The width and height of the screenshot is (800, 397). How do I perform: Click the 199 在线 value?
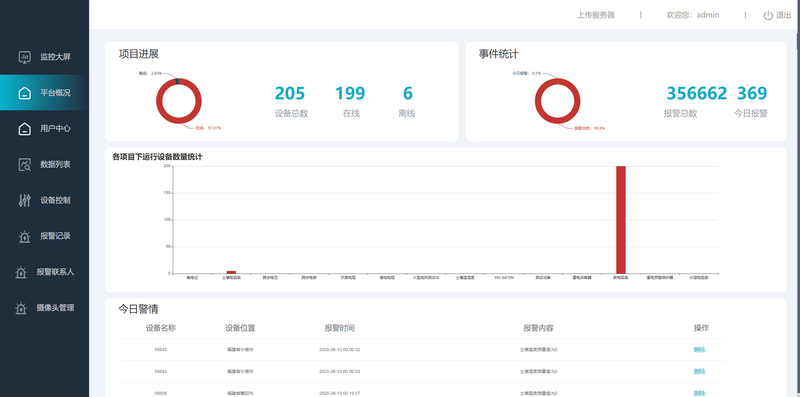click(350, 93)
